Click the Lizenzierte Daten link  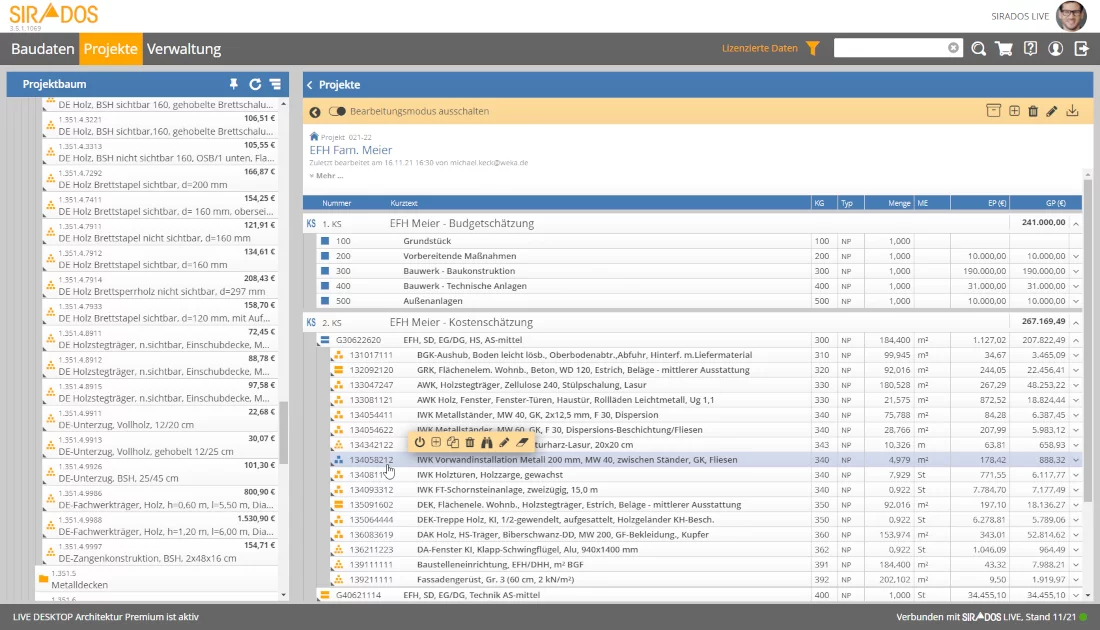tap(760, 48)
